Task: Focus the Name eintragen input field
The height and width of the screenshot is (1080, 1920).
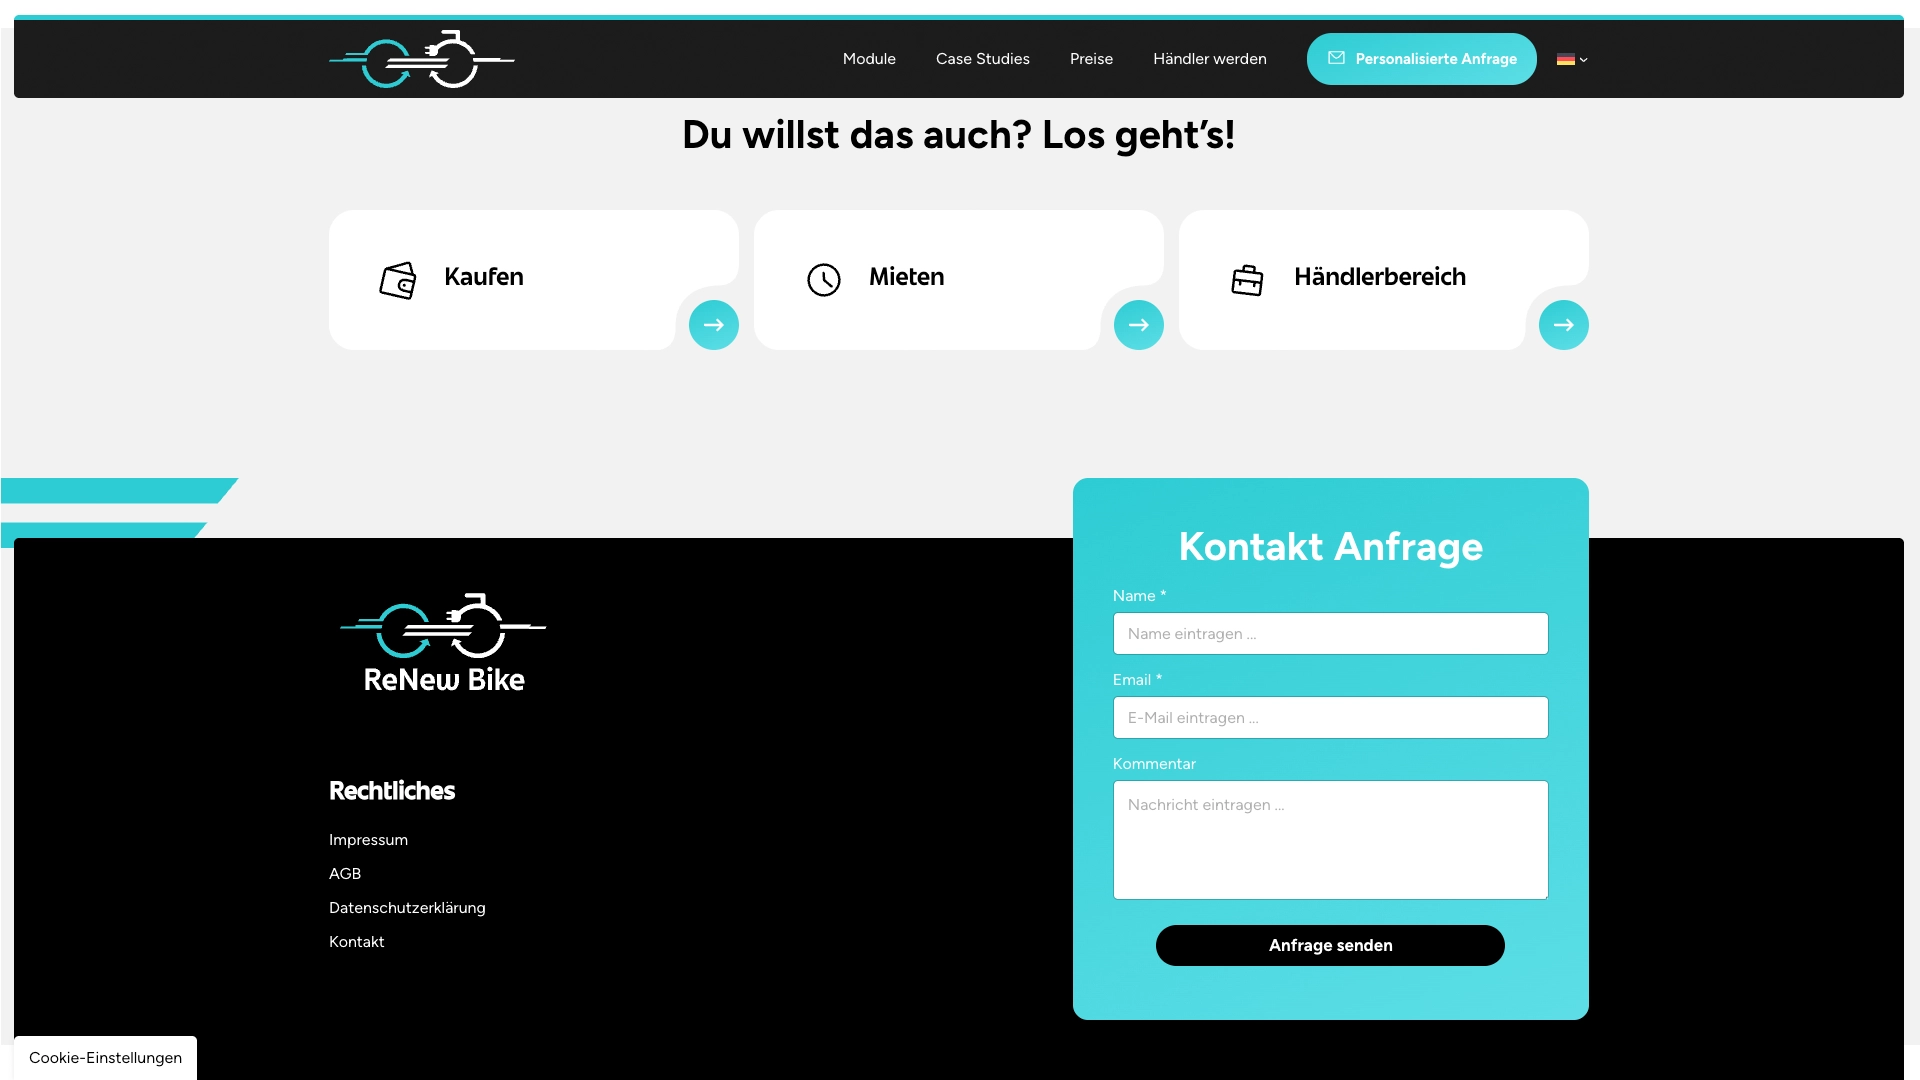Action: point(1330,634)
